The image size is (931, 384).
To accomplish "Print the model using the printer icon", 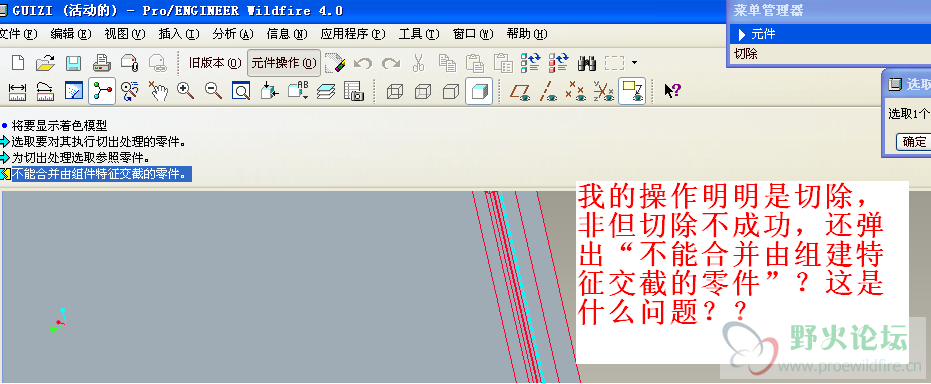I will point(102,63).
